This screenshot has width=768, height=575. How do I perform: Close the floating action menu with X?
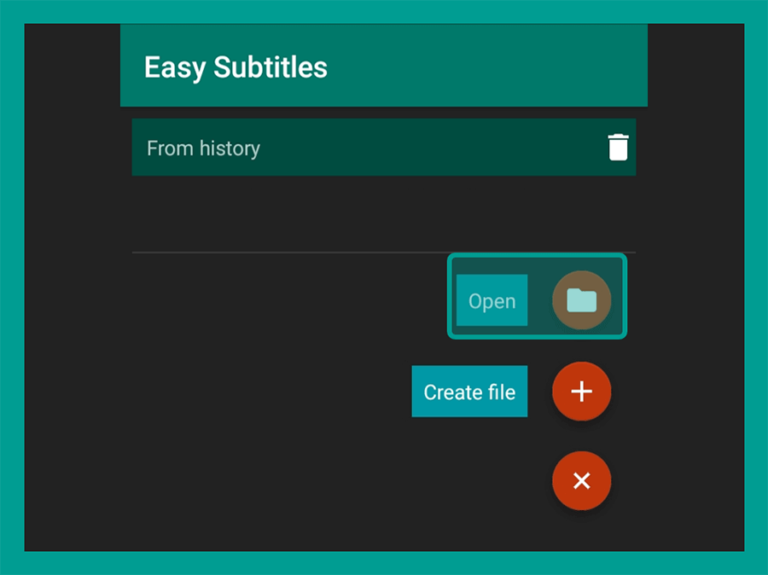tap(581, 480)
